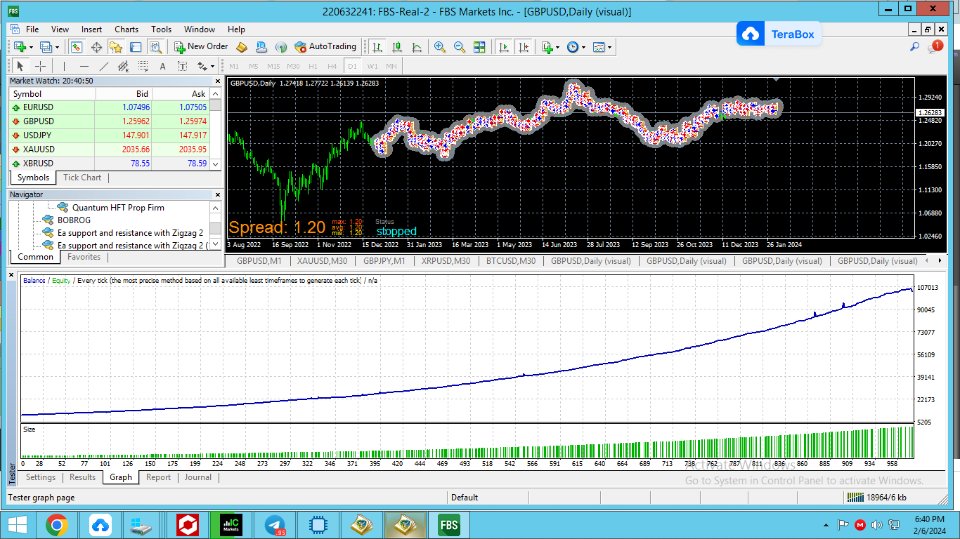Switch to the M1 timeframe
This screenshot has width=960, height=539.
tap(234, 66)
